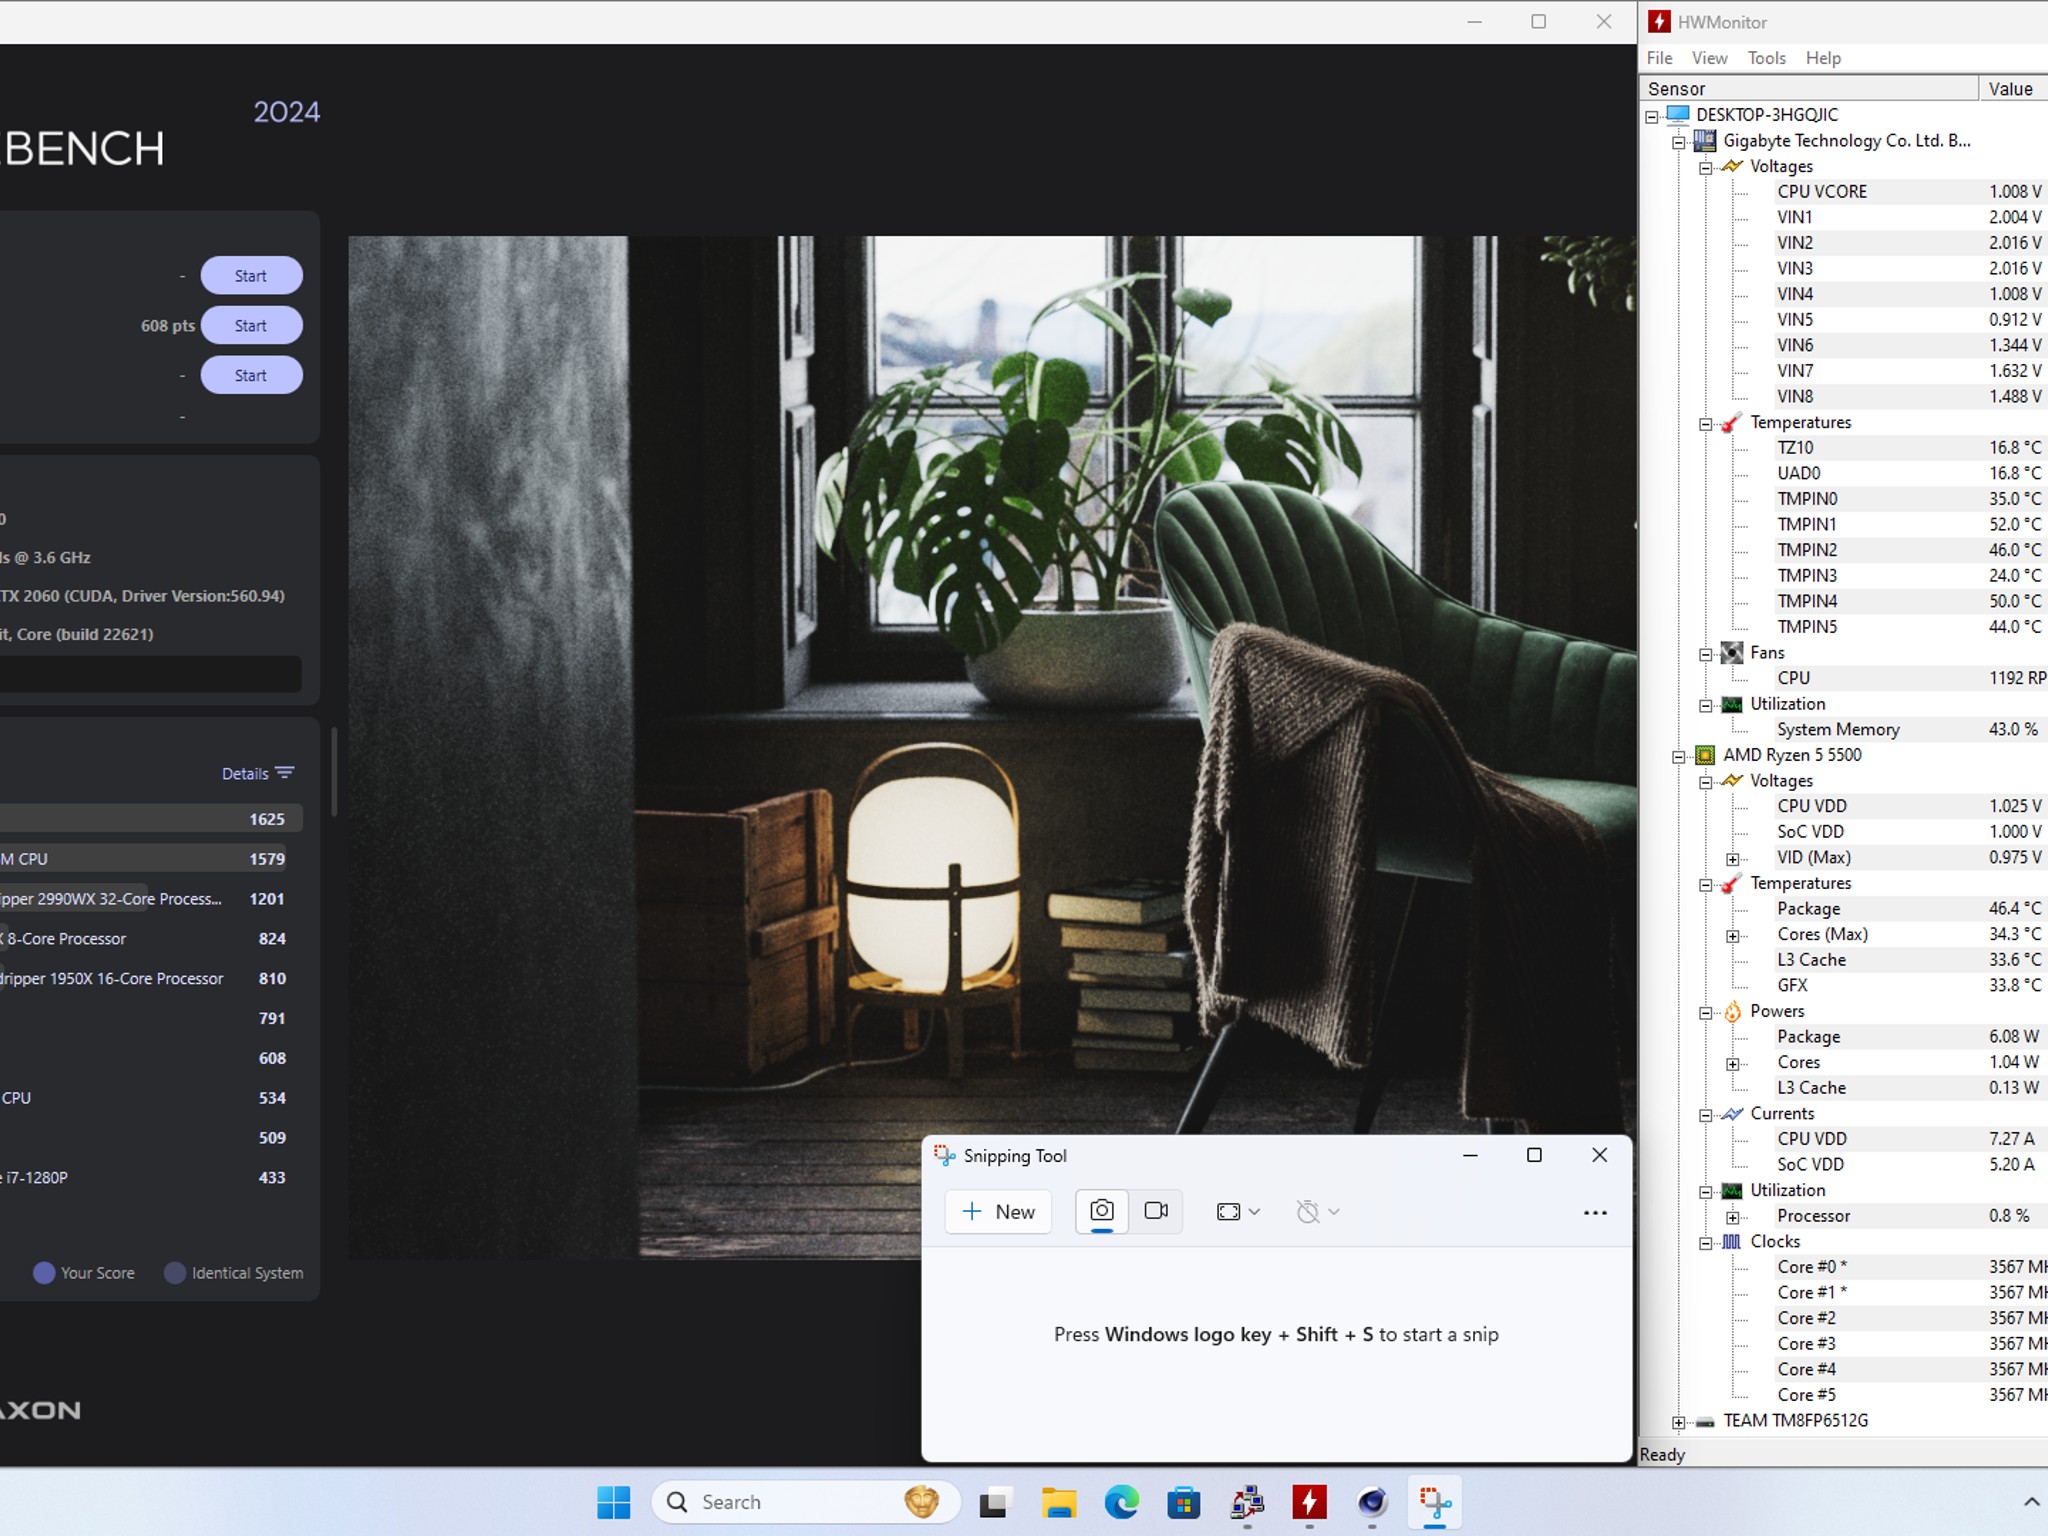Select the TMPIN1 temperature row
2048x1536 pixels.
(x=1910, y=524)
